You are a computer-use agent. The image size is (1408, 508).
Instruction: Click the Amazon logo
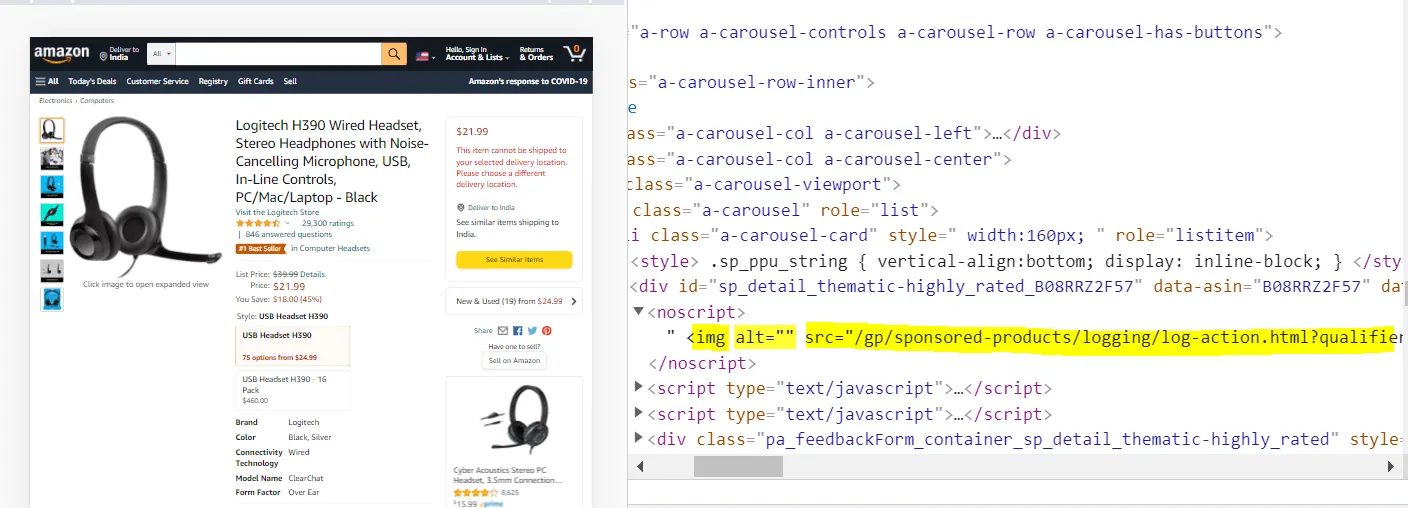[x=61, y=53]
